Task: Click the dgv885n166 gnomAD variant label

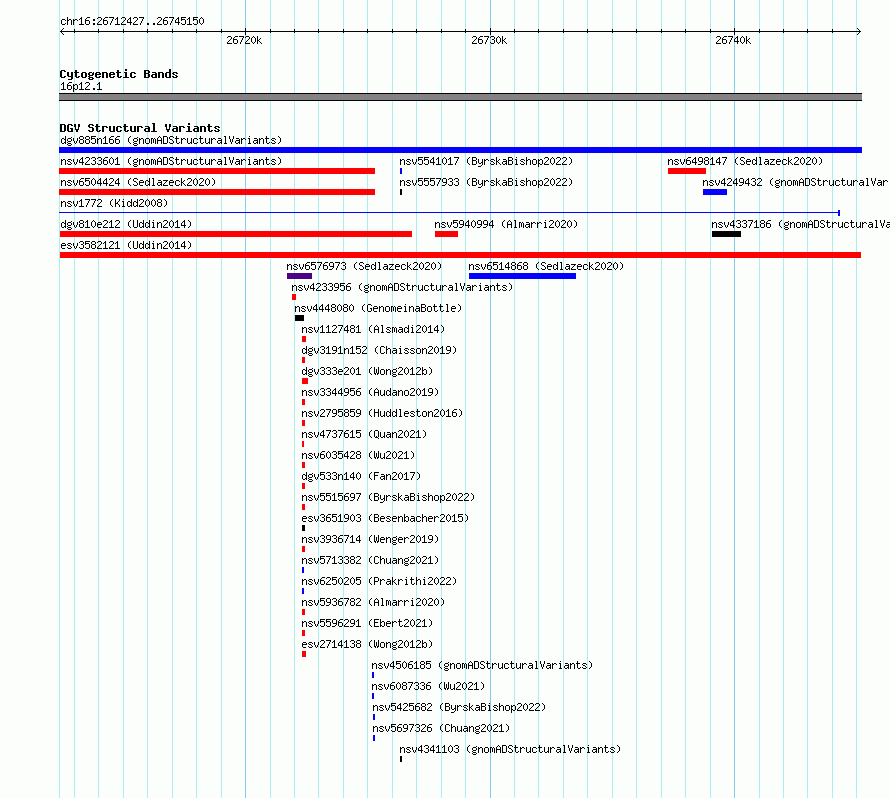Action: [x=171, y=140]
